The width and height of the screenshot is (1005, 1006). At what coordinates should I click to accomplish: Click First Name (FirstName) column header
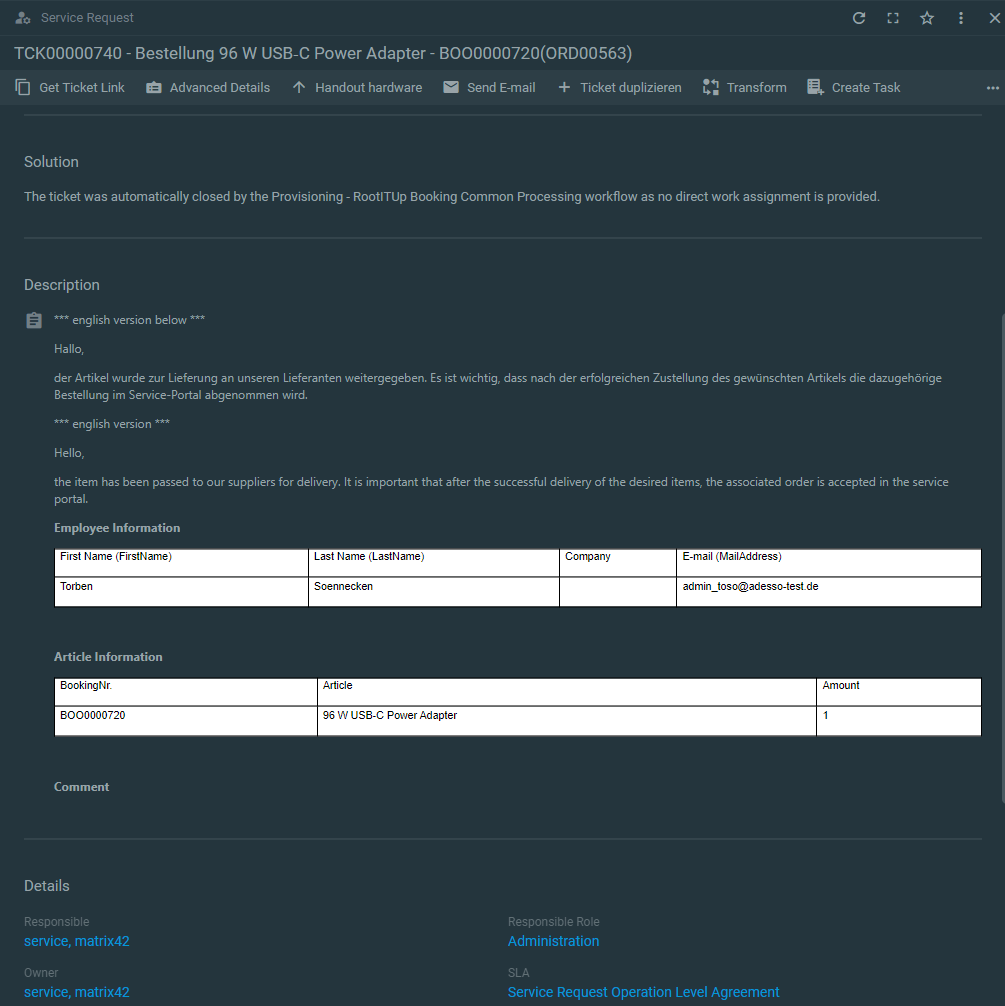point(181,563)
